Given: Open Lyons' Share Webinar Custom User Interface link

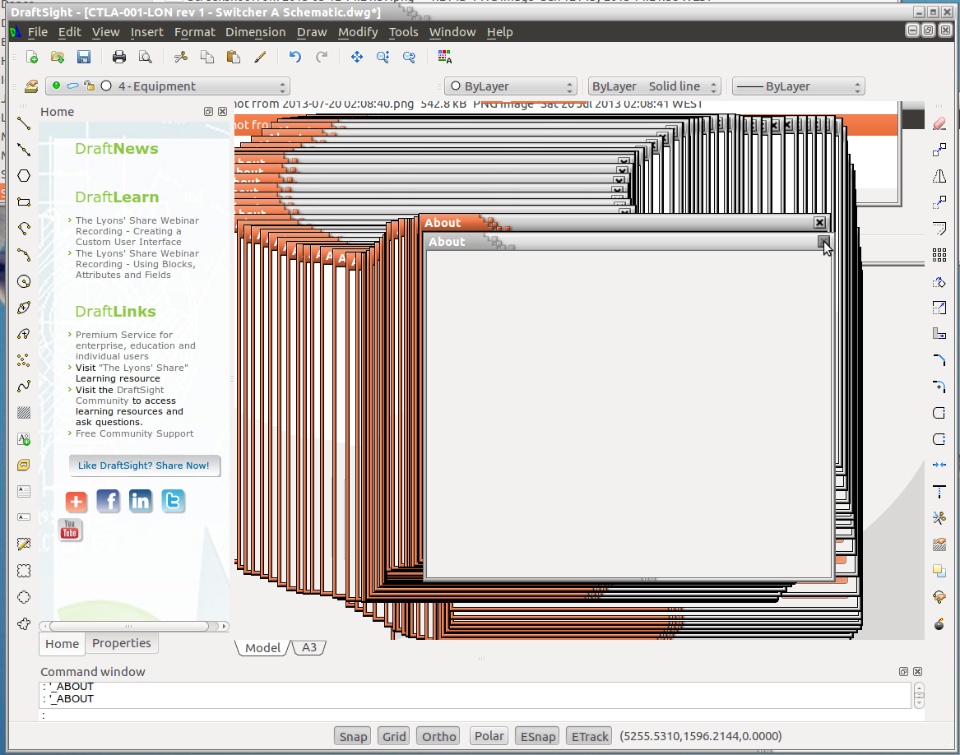Looking at the screenshot, I should pos(137,231).
